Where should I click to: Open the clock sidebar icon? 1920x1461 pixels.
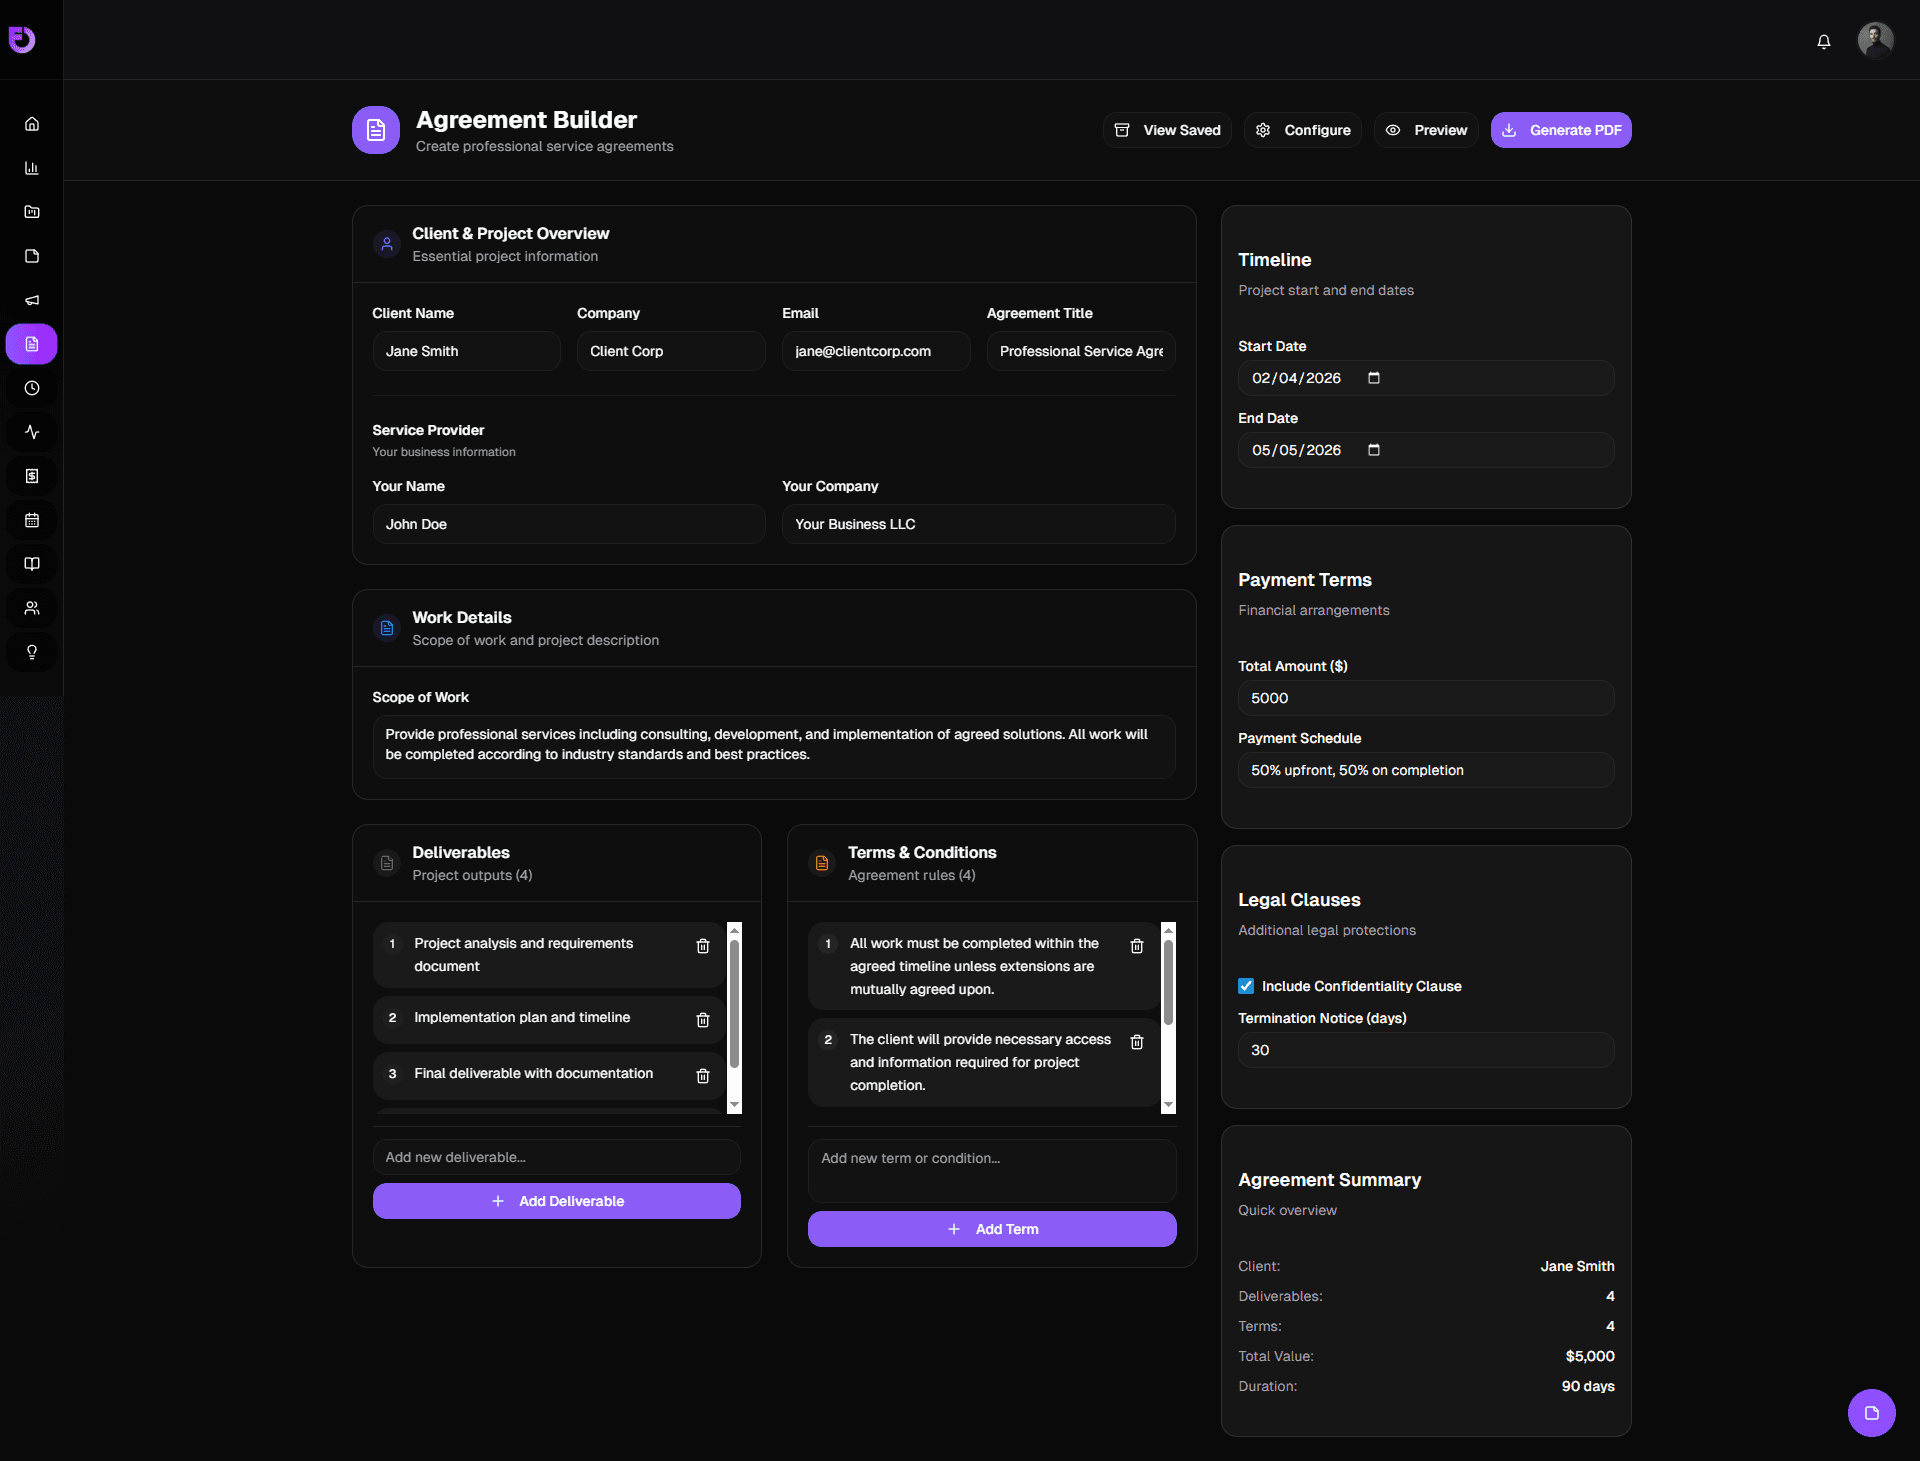32,388
